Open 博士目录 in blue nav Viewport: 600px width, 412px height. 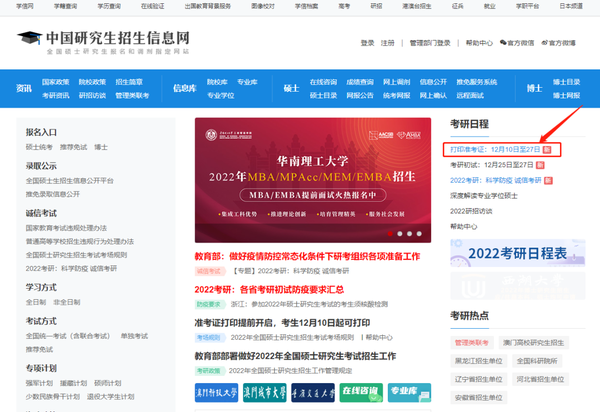tap(566, 82)
